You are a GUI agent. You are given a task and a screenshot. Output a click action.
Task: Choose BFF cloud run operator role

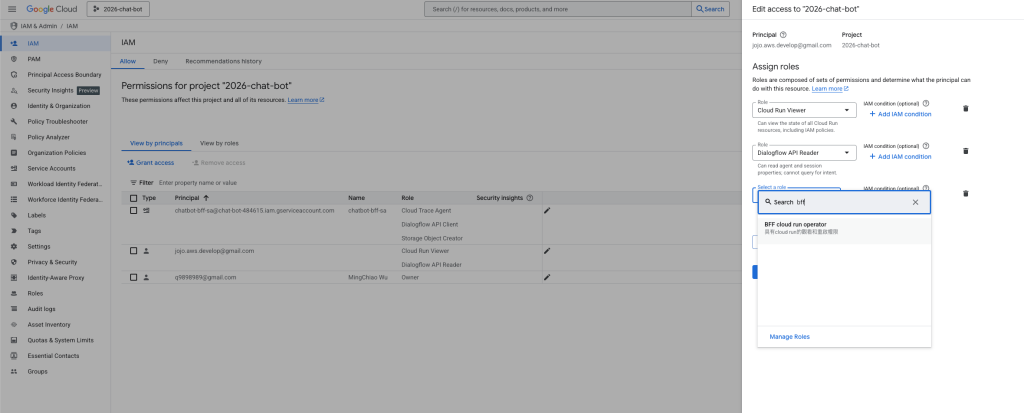844,228
